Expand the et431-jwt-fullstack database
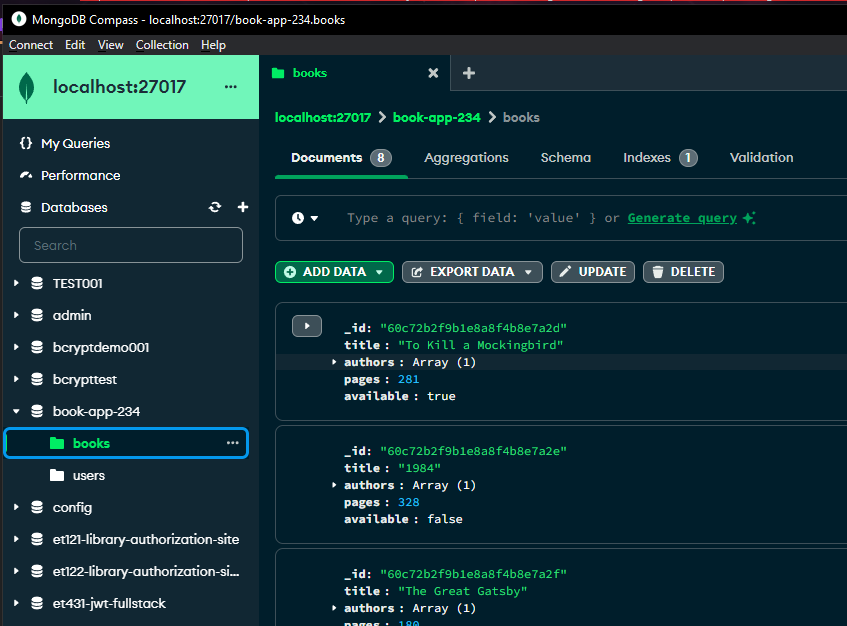This screenshot has width=847, height=626. 16,603
